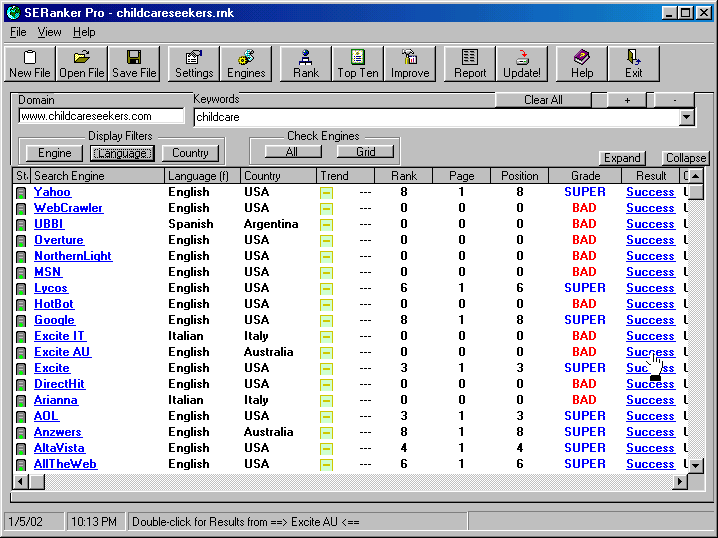This screenshot has width=718, height=538.
Task: Click the vertical scrollbar up arrow
Action: (x=696, y=176)
